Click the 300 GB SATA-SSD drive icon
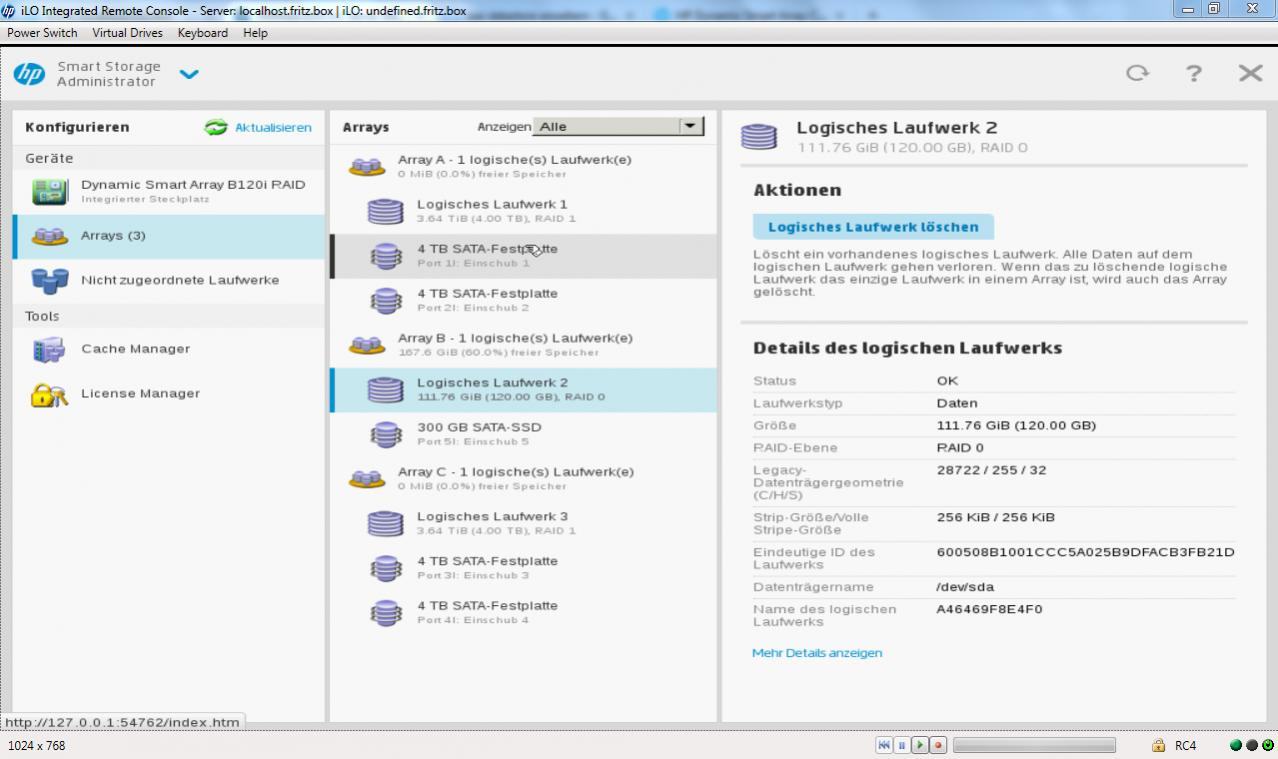This screenshot has width=1278, height=759. point(386,434)
